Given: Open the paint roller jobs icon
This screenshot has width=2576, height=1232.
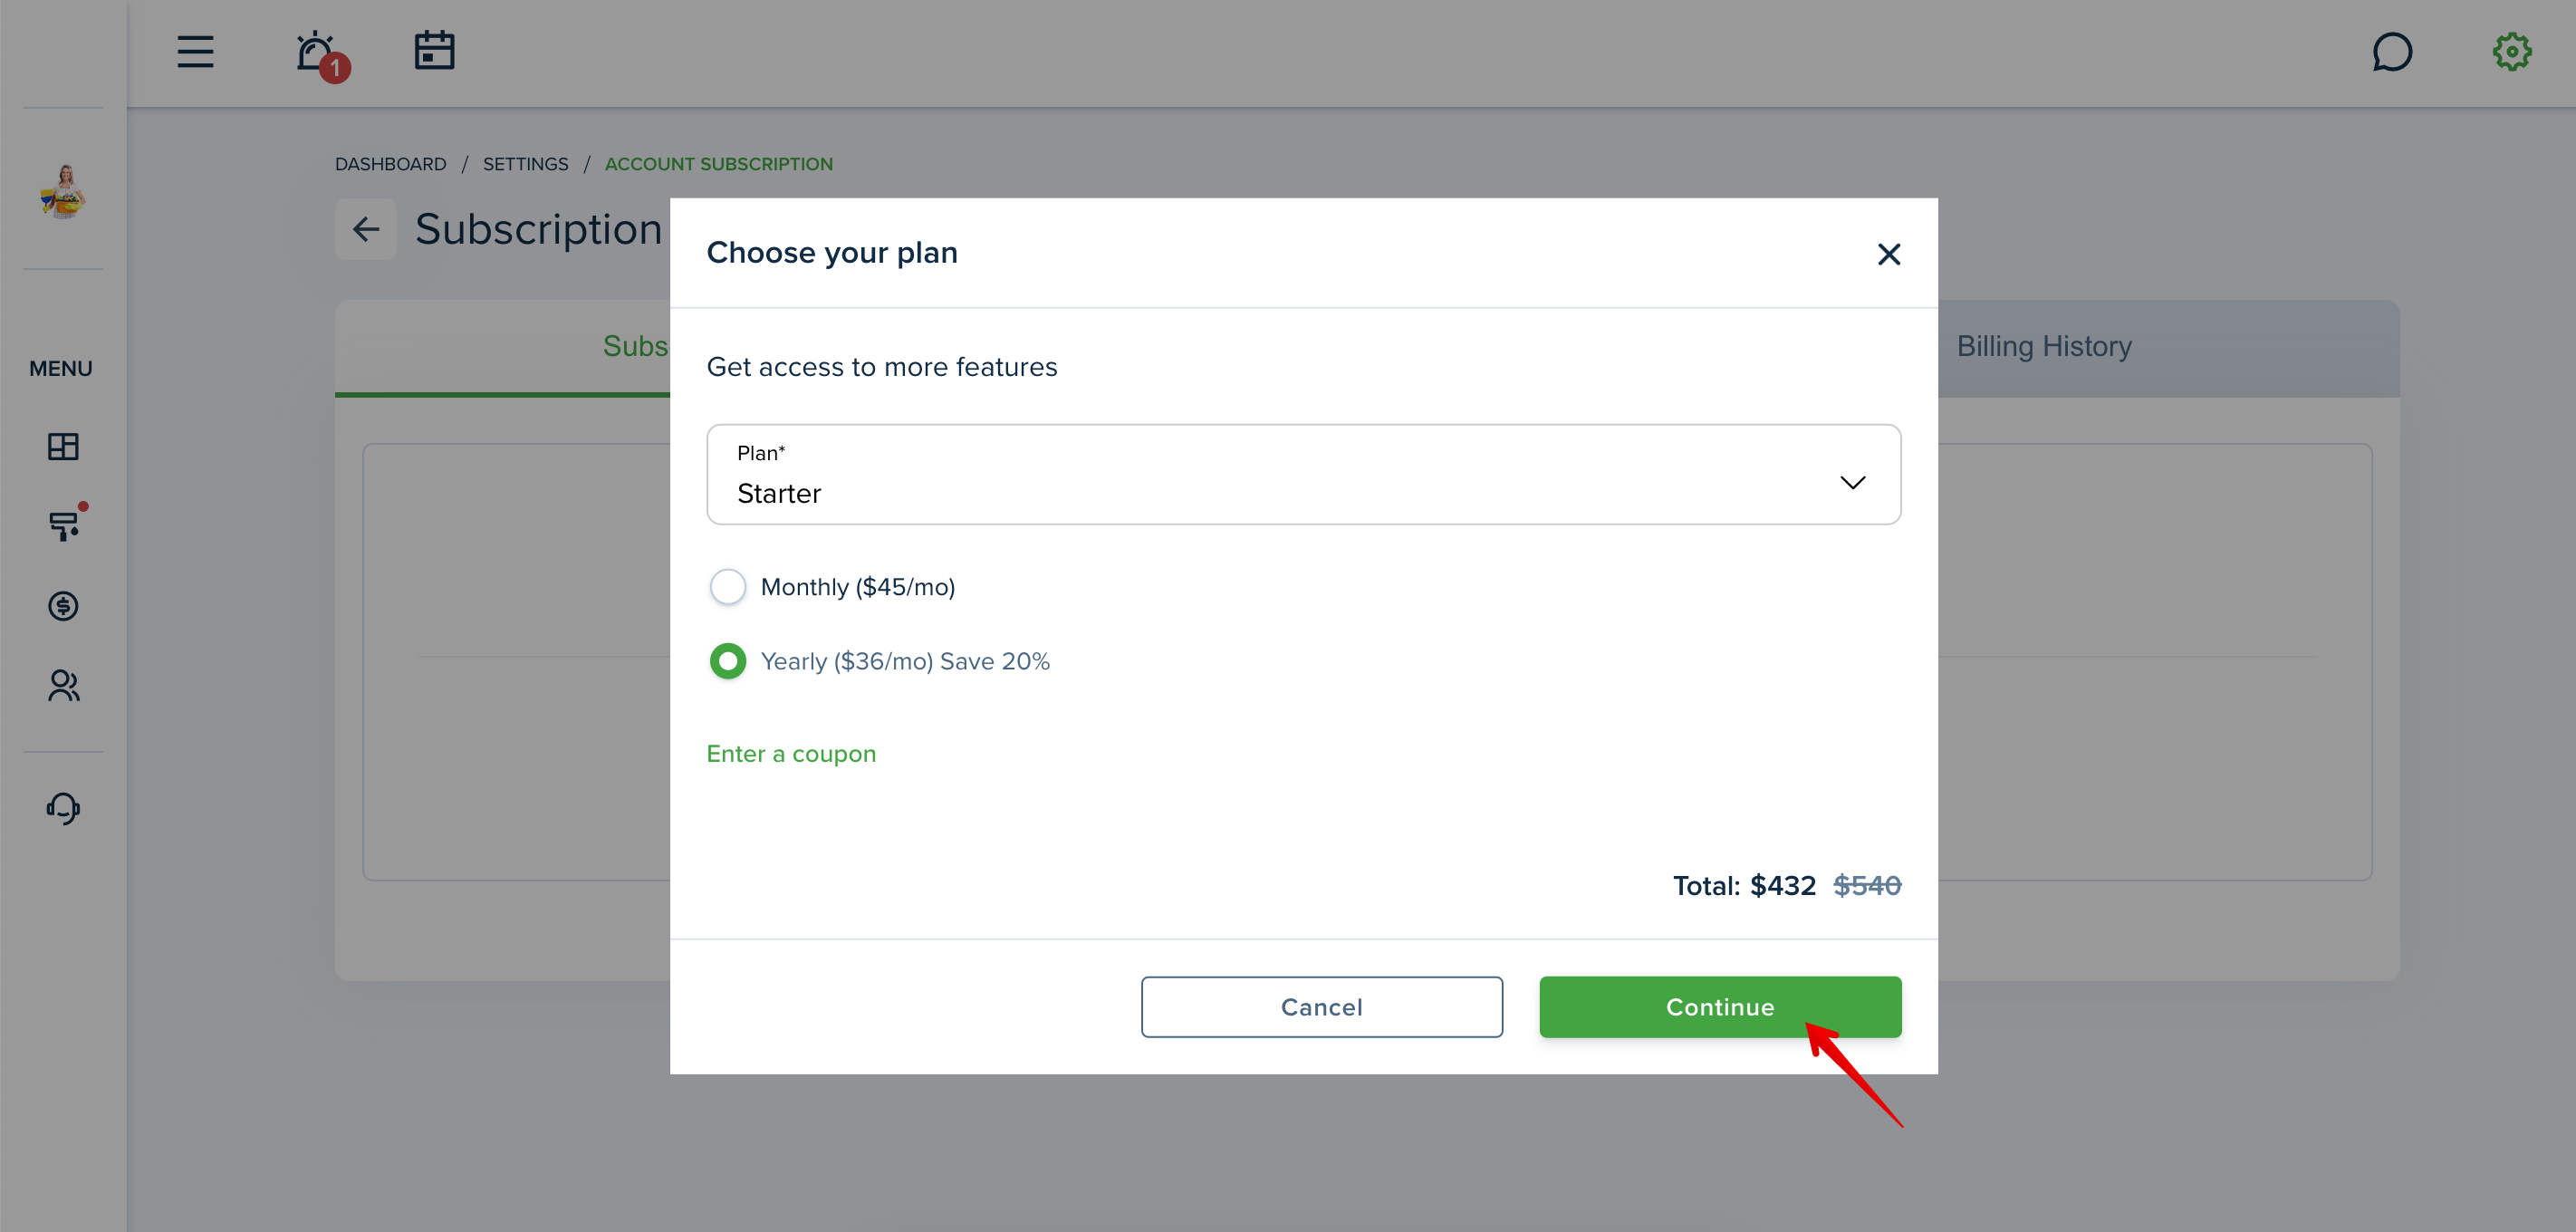Looking at the screenshot, I should [66, 522].
